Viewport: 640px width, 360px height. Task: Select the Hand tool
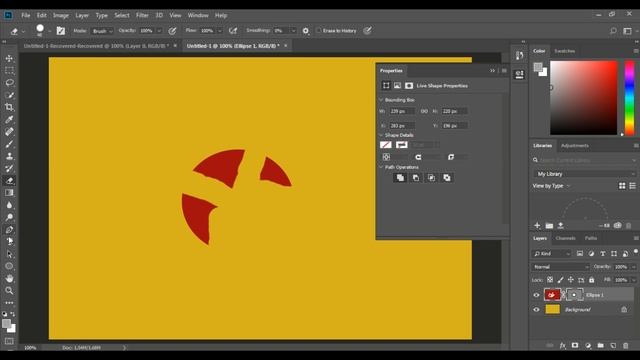point(9,278)
